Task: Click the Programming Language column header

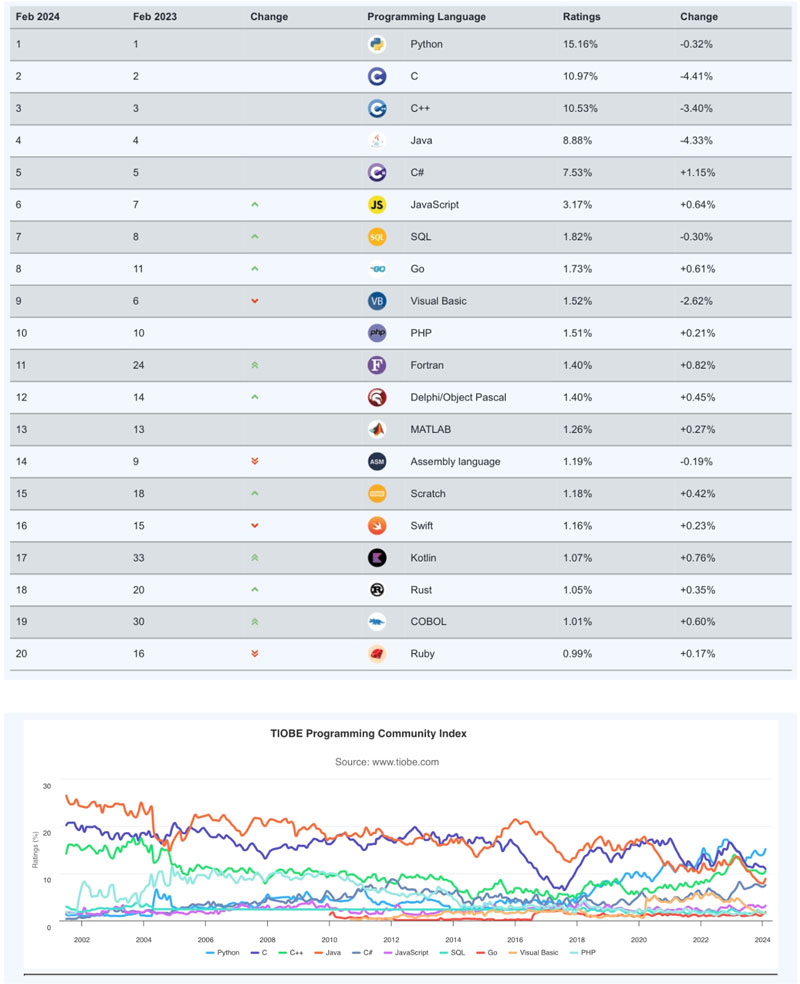Action: pos(426,17)
